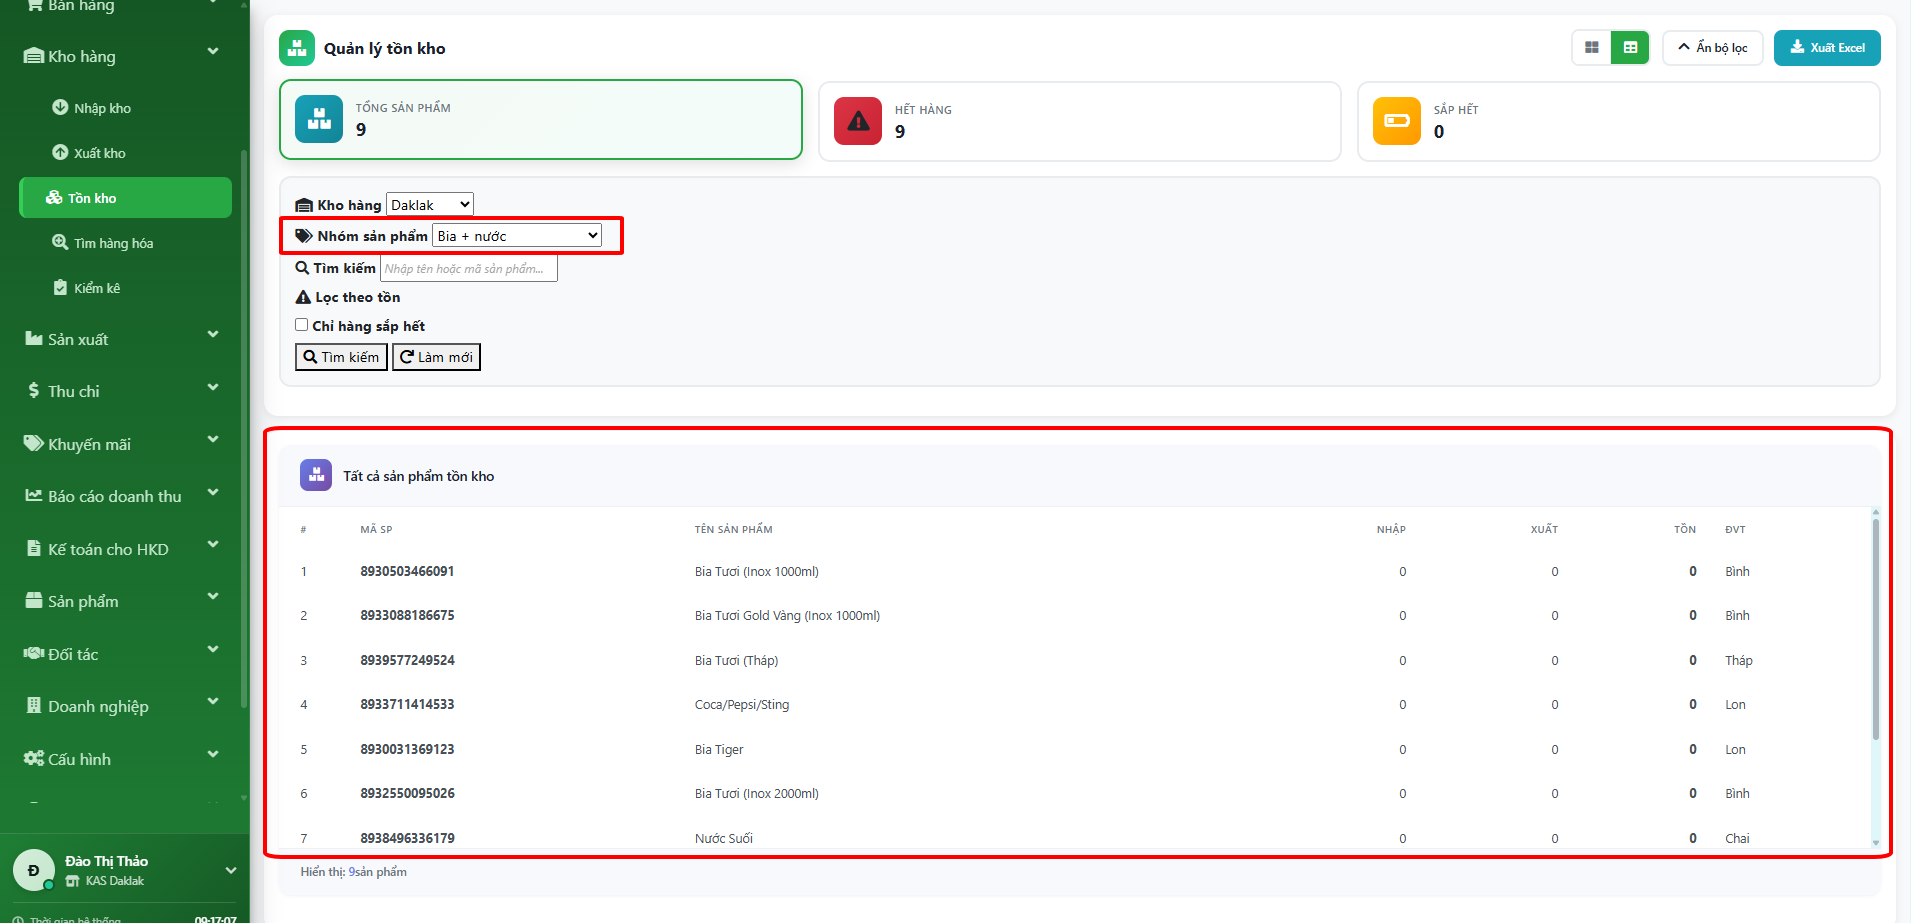
Task: Open Tìm hàng hóa menu item
Action: (113, 243)
